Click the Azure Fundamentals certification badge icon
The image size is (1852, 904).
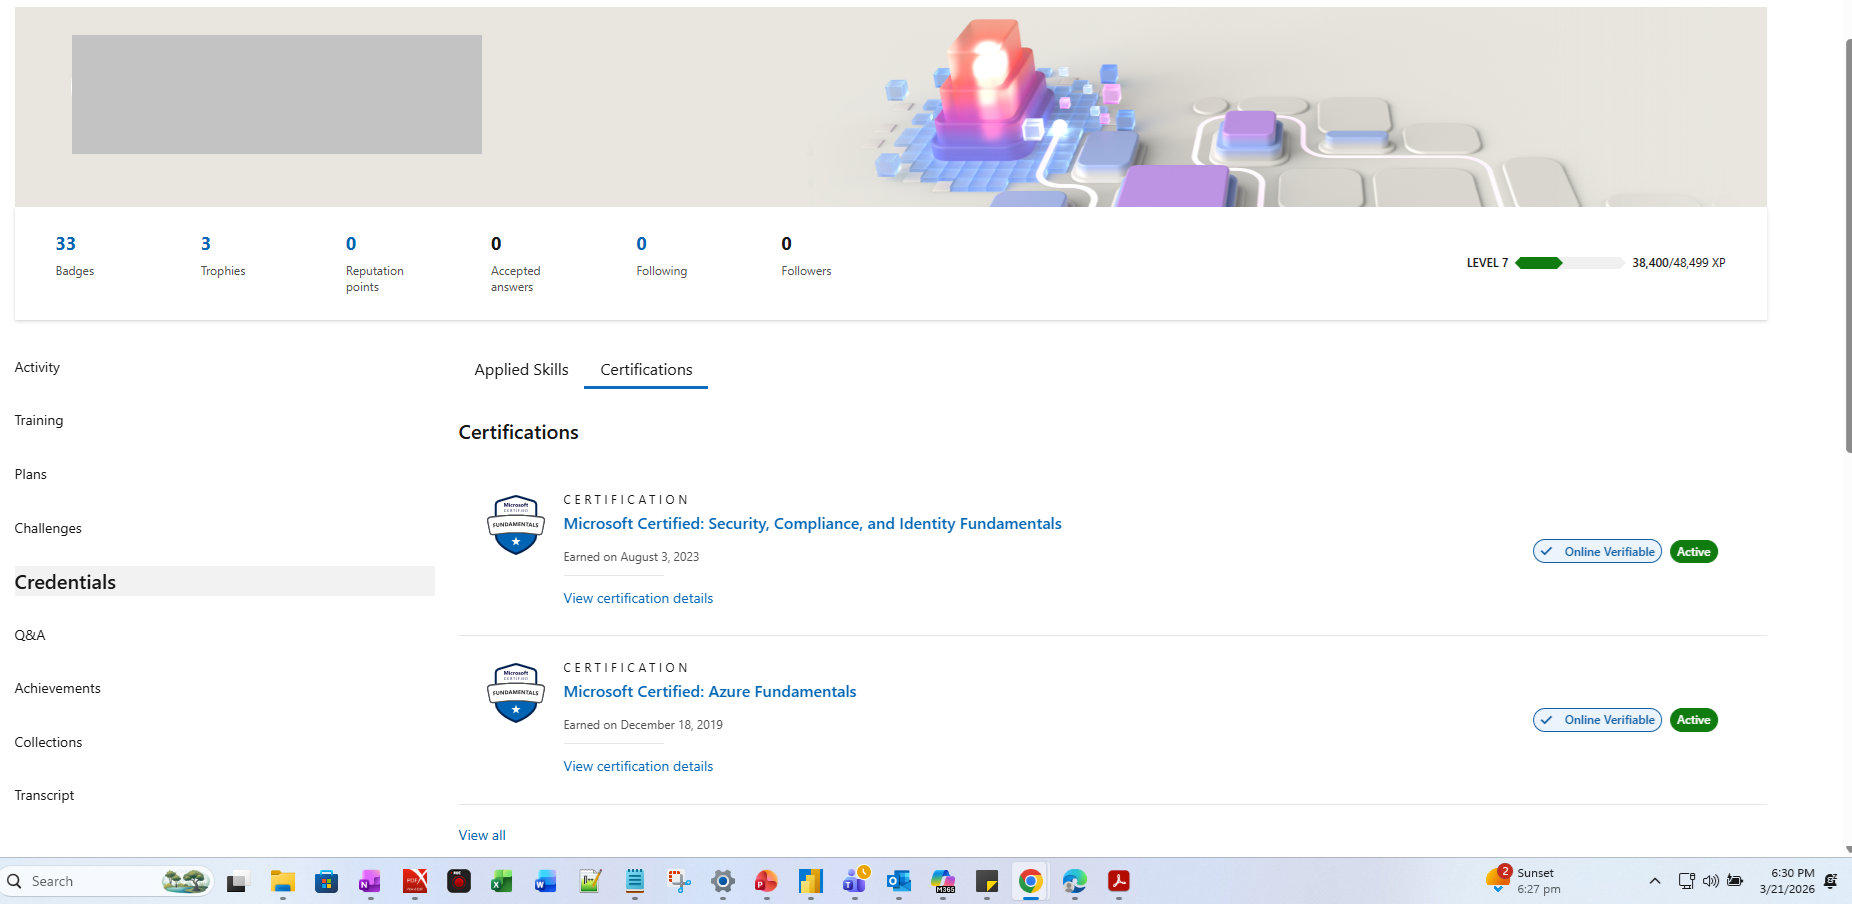point(516,693)
